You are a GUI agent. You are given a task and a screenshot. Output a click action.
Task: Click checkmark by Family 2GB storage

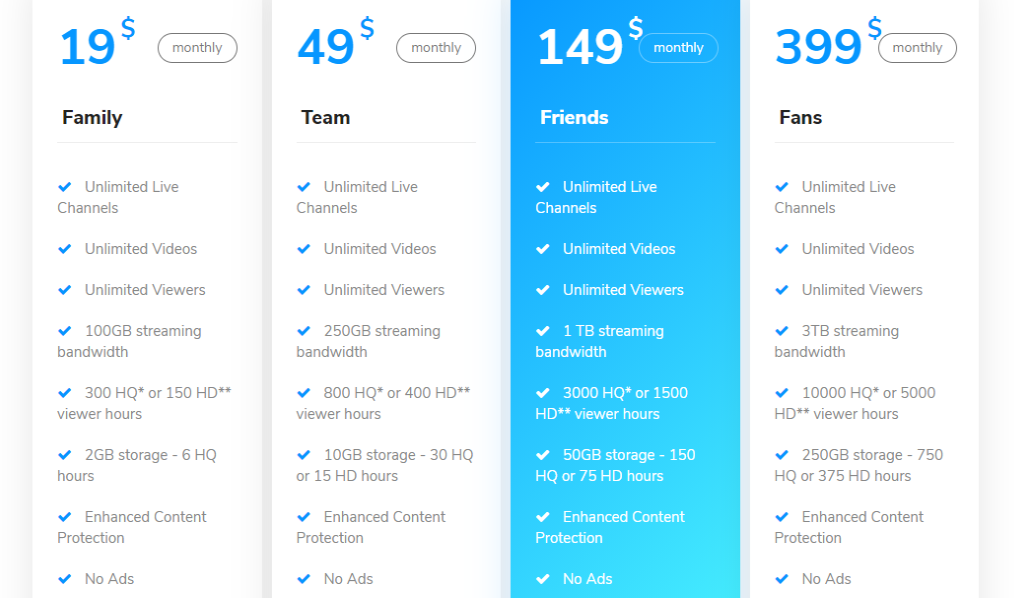click(65, 455)
